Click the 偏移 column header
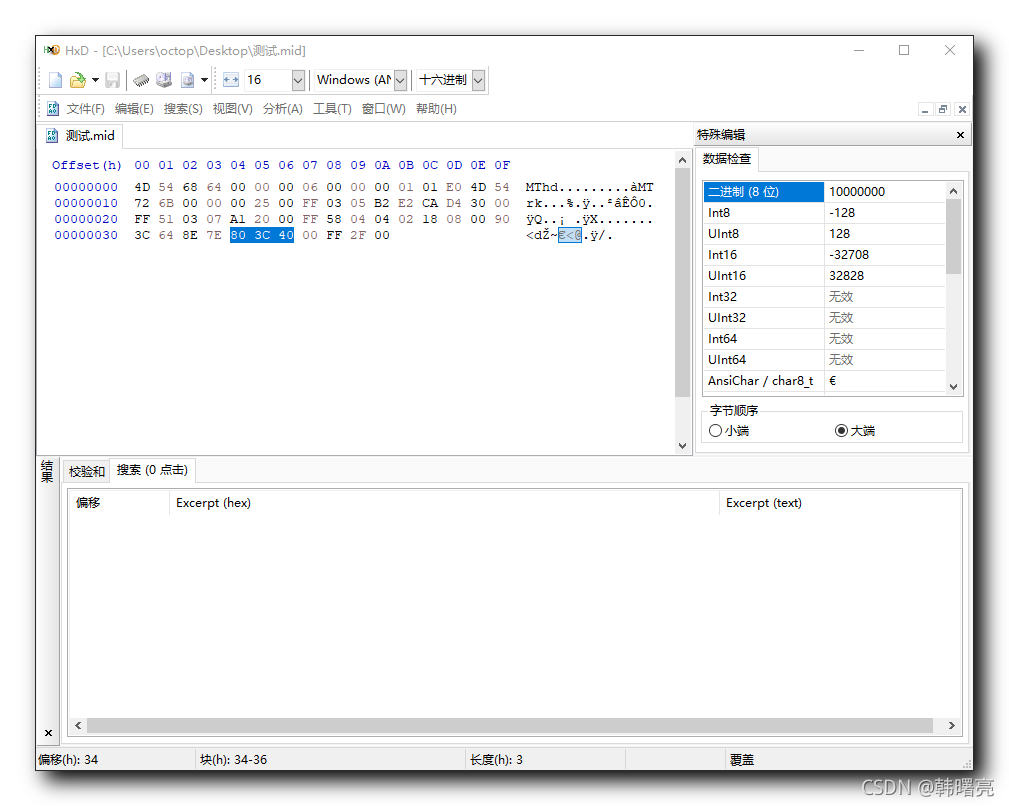This screenshot has width=1009, height=806. click(x=118, y=503)
